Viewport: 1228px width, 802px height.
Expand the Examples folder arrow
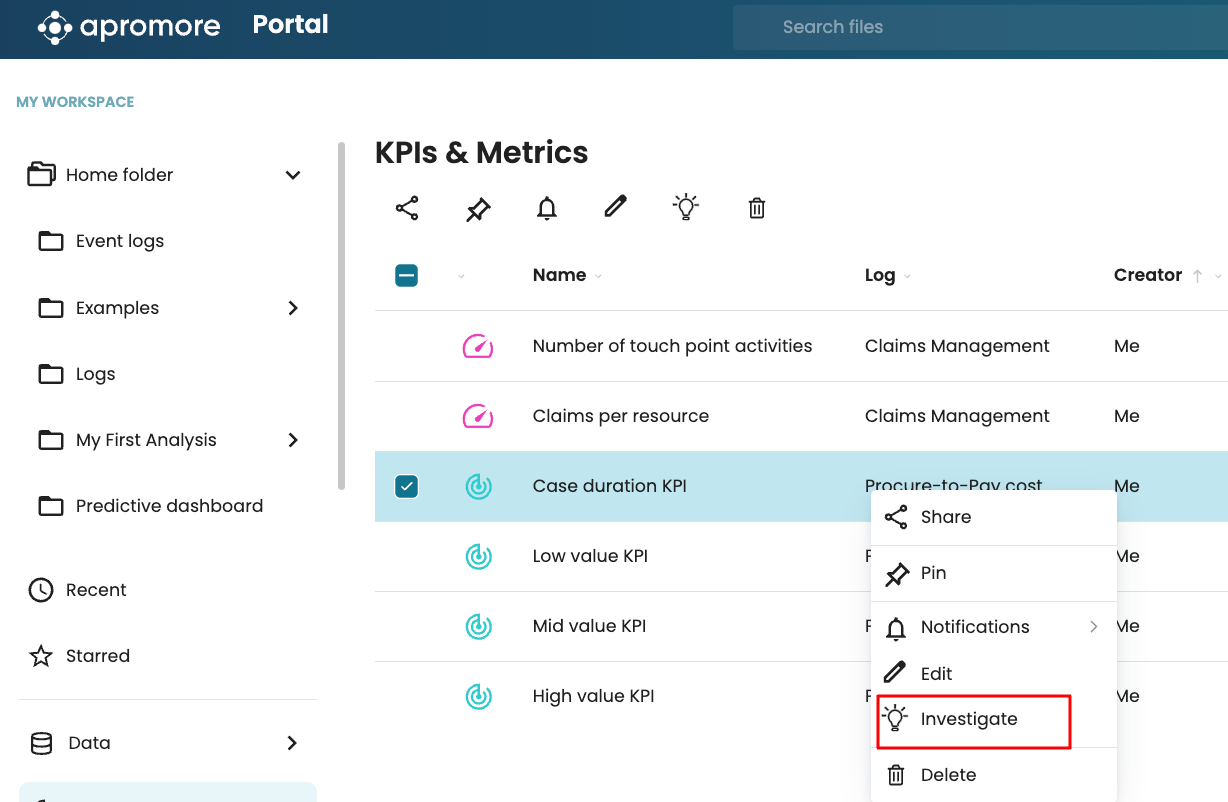tap(293, 308)
